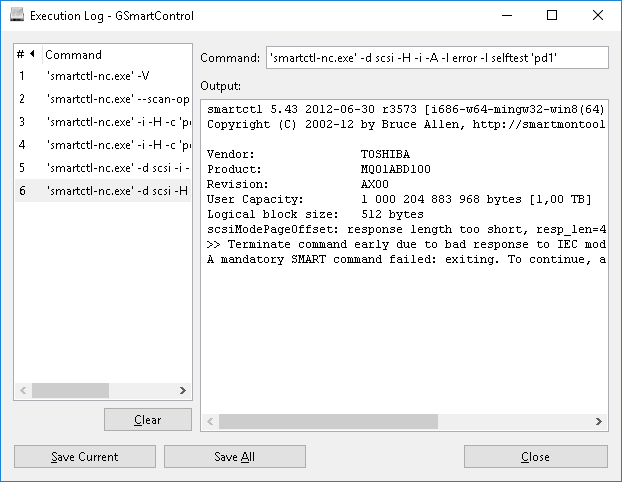Click the 'Logical block size' output line

tap(315, 214)
